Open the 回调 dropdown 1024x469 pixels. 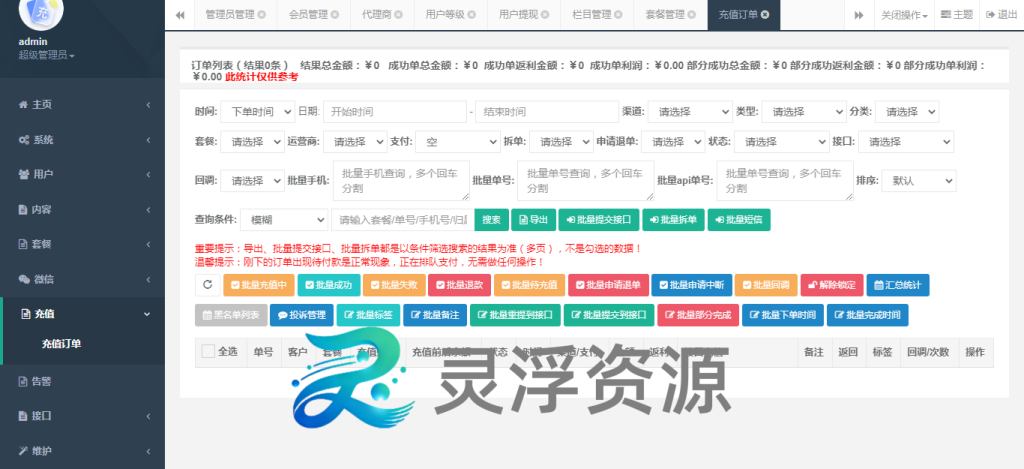coord(252,181)
